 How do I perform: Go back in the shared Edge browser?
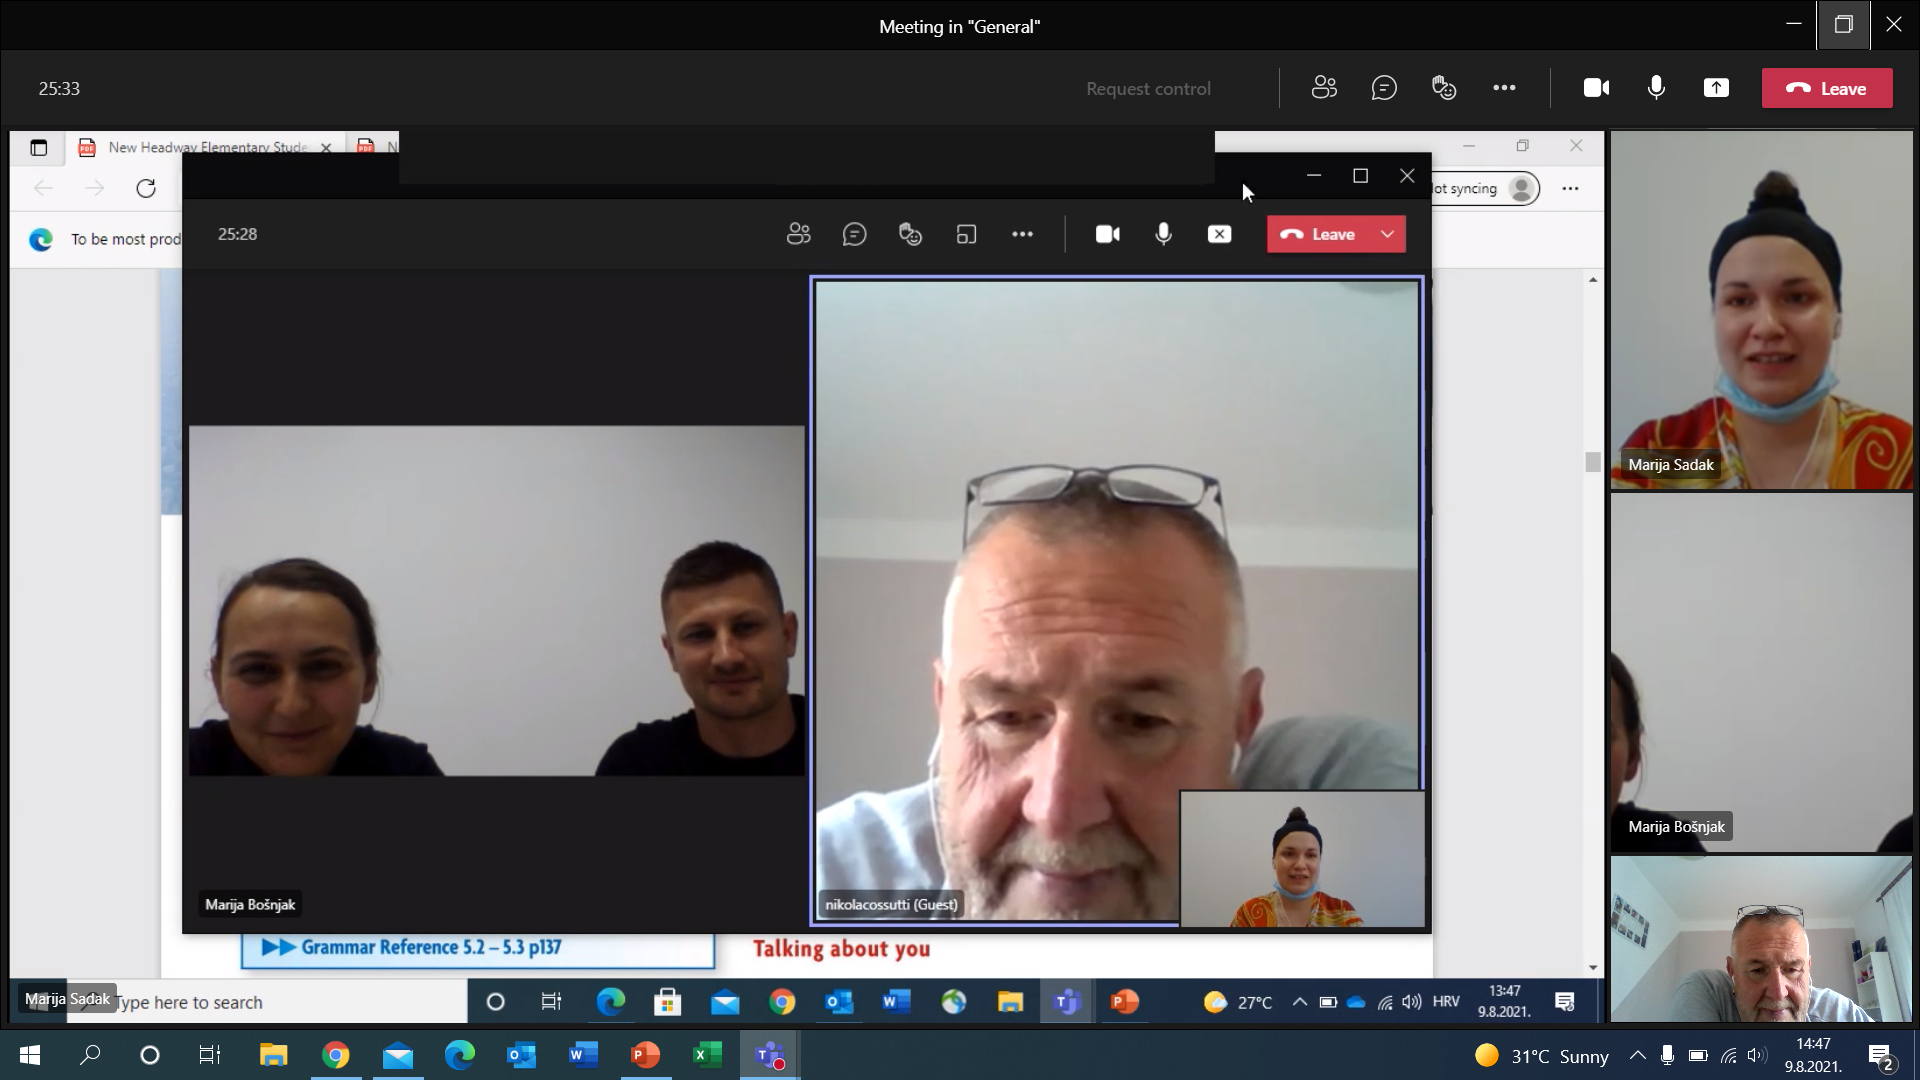tap(42, 188)
